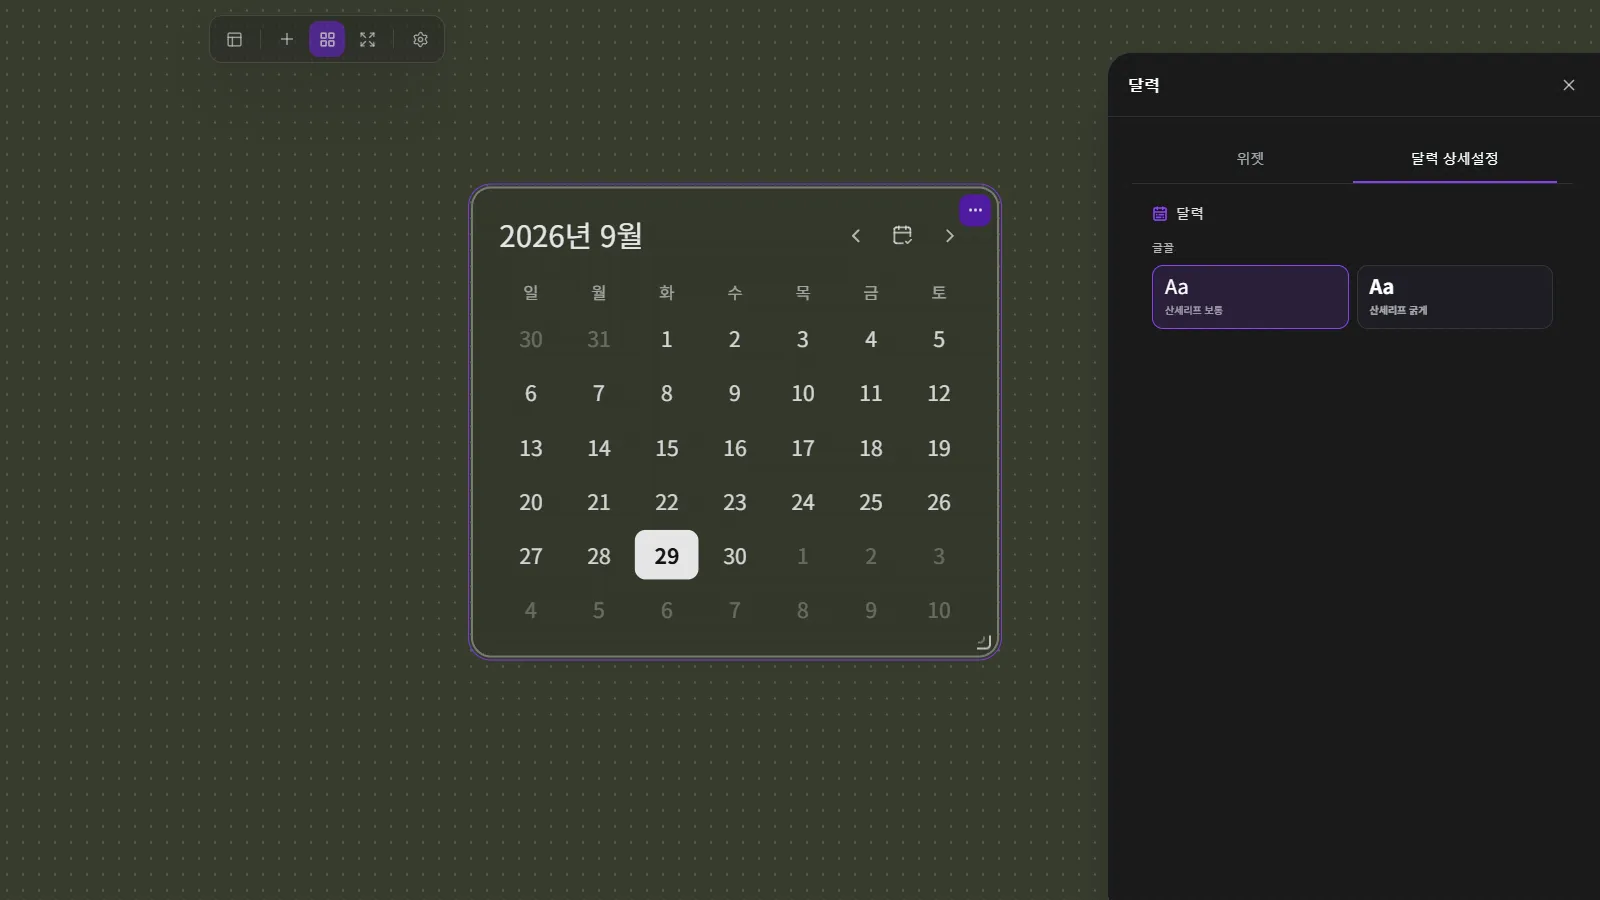Screen dimensions: 1600x900
Task: Select September 15 in the calendar
Action: click(667, 448)
